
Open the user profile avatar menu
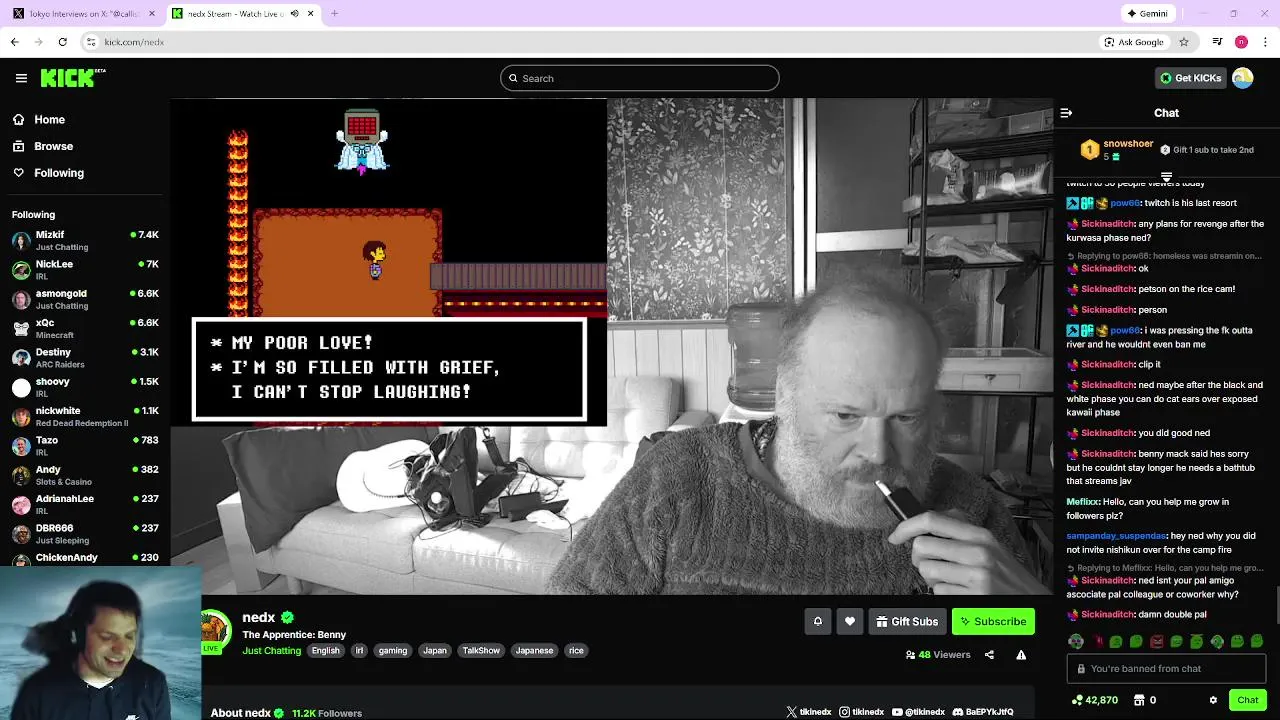coord(1243,78)
